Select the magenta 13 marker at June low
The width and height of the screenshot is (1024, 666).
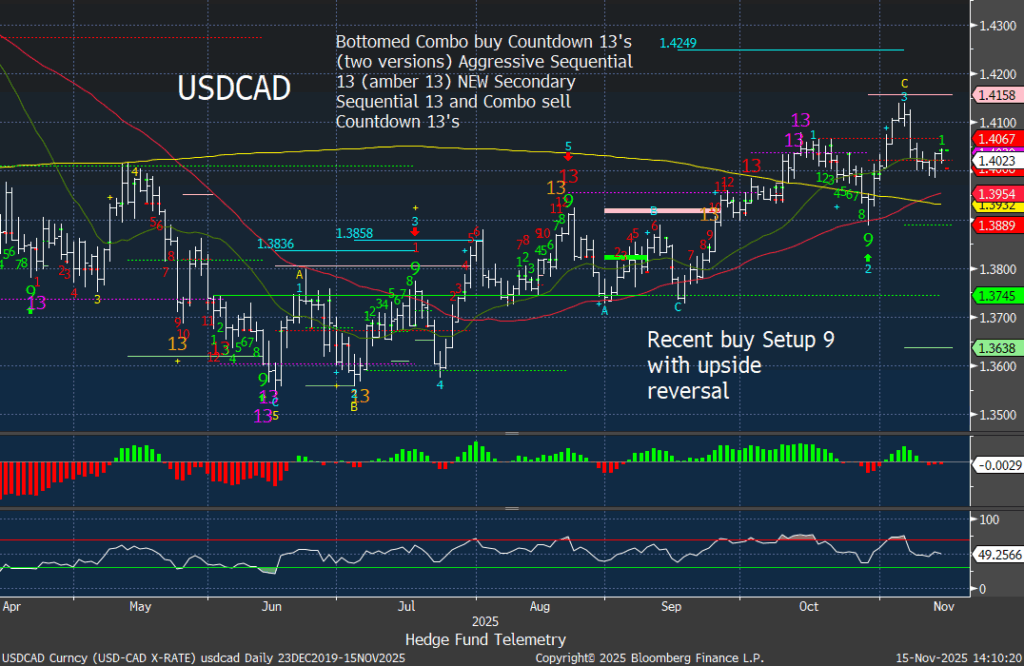click(x=263, y=415)
